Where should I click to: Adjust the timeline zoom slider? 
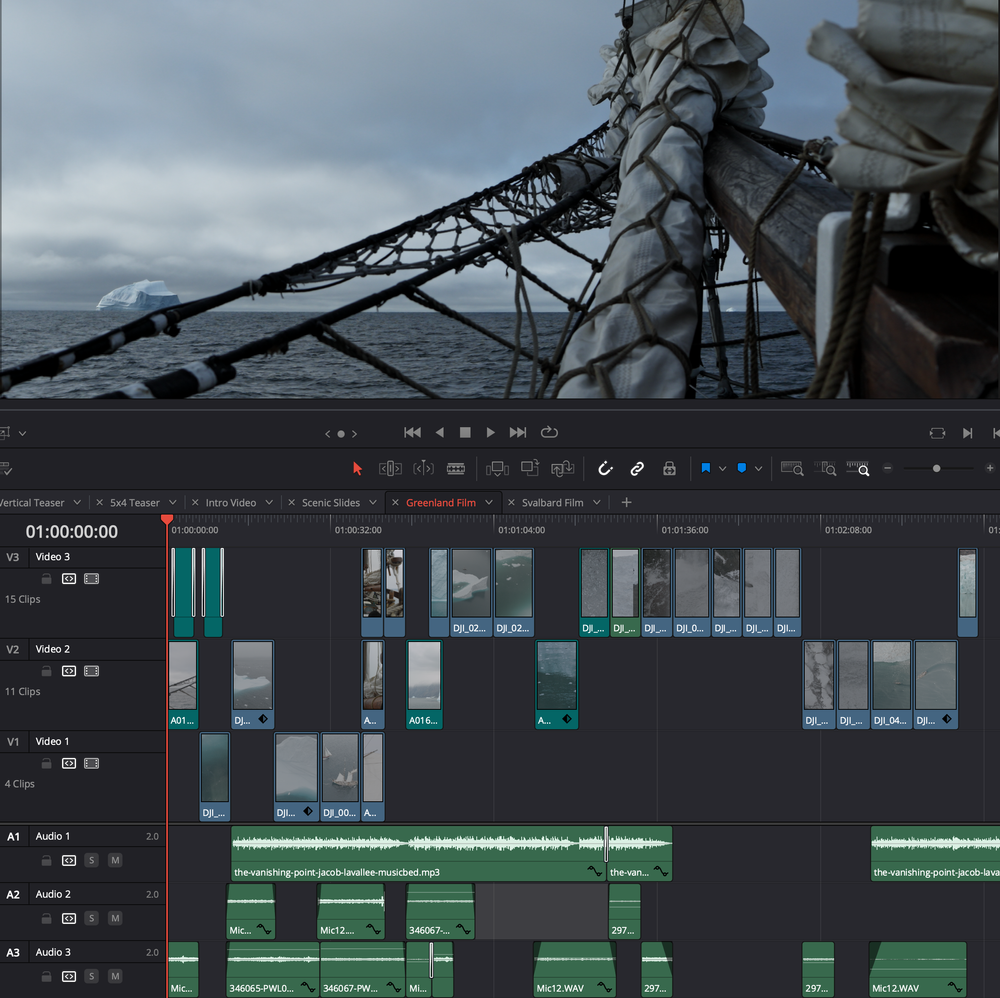936,467
